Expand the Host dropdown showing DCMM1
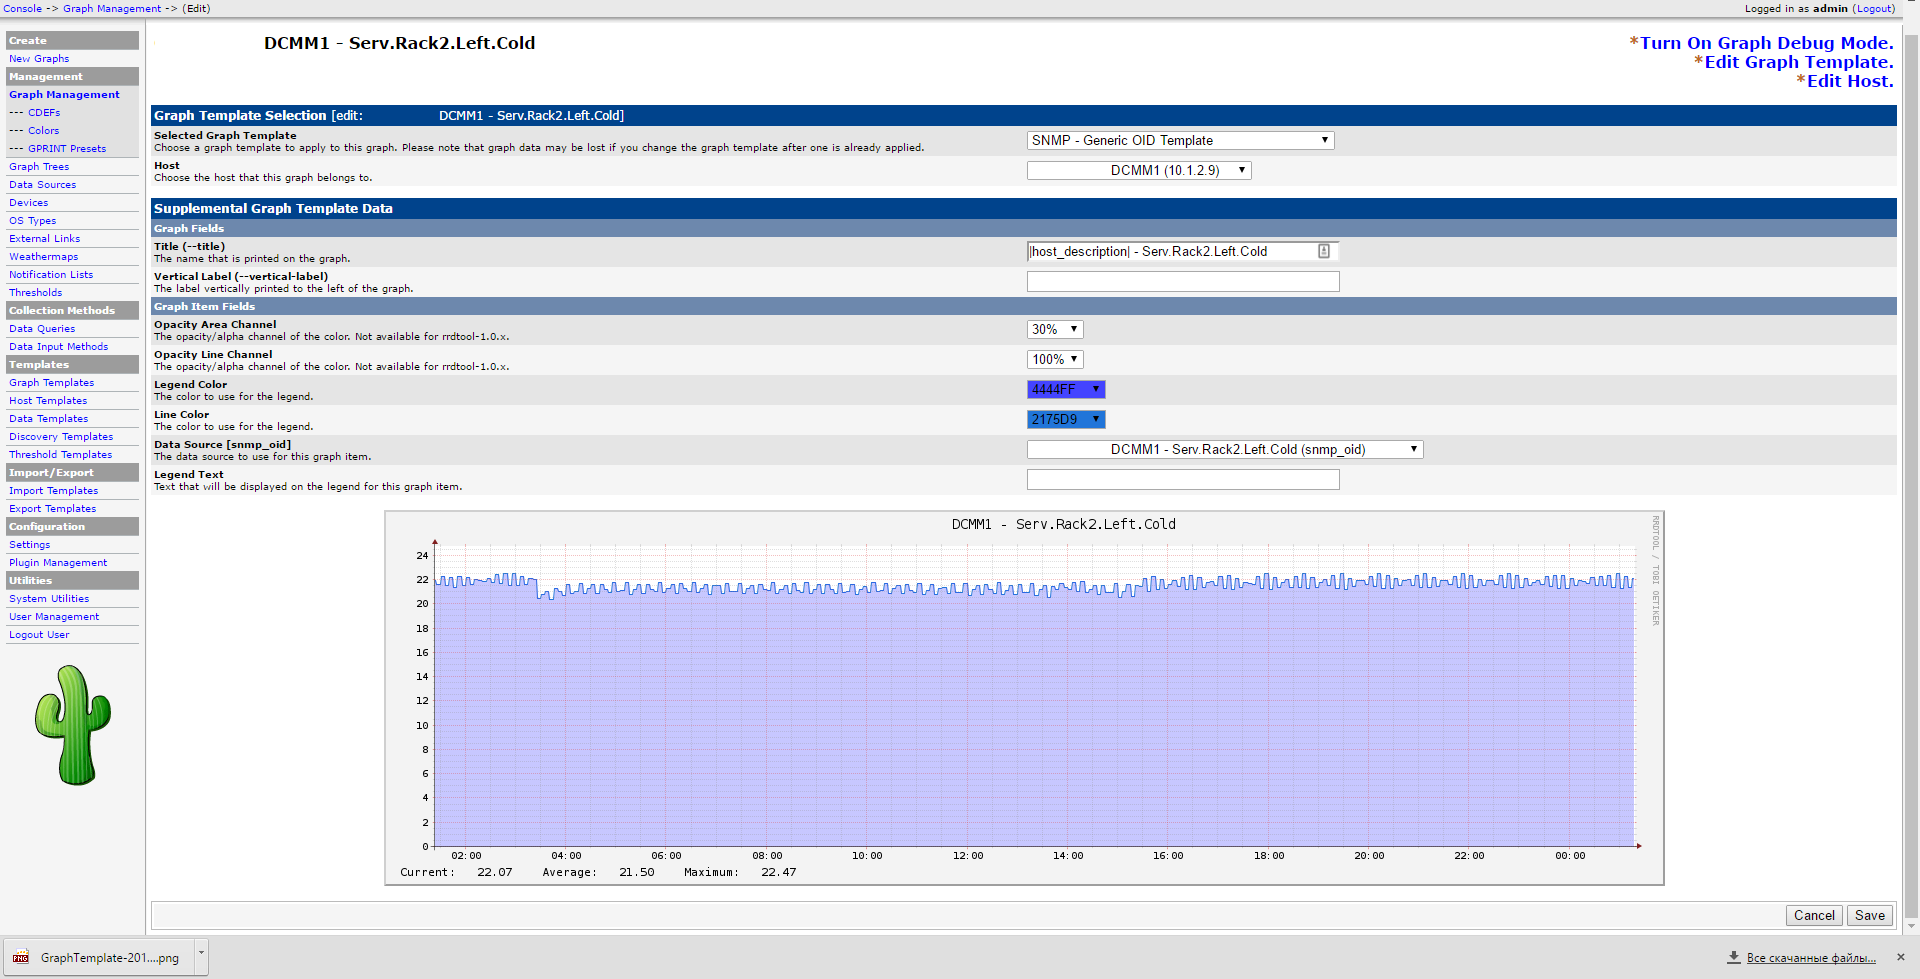The width and height of the screenshot is (1920, 979). tap(1139, 171)
